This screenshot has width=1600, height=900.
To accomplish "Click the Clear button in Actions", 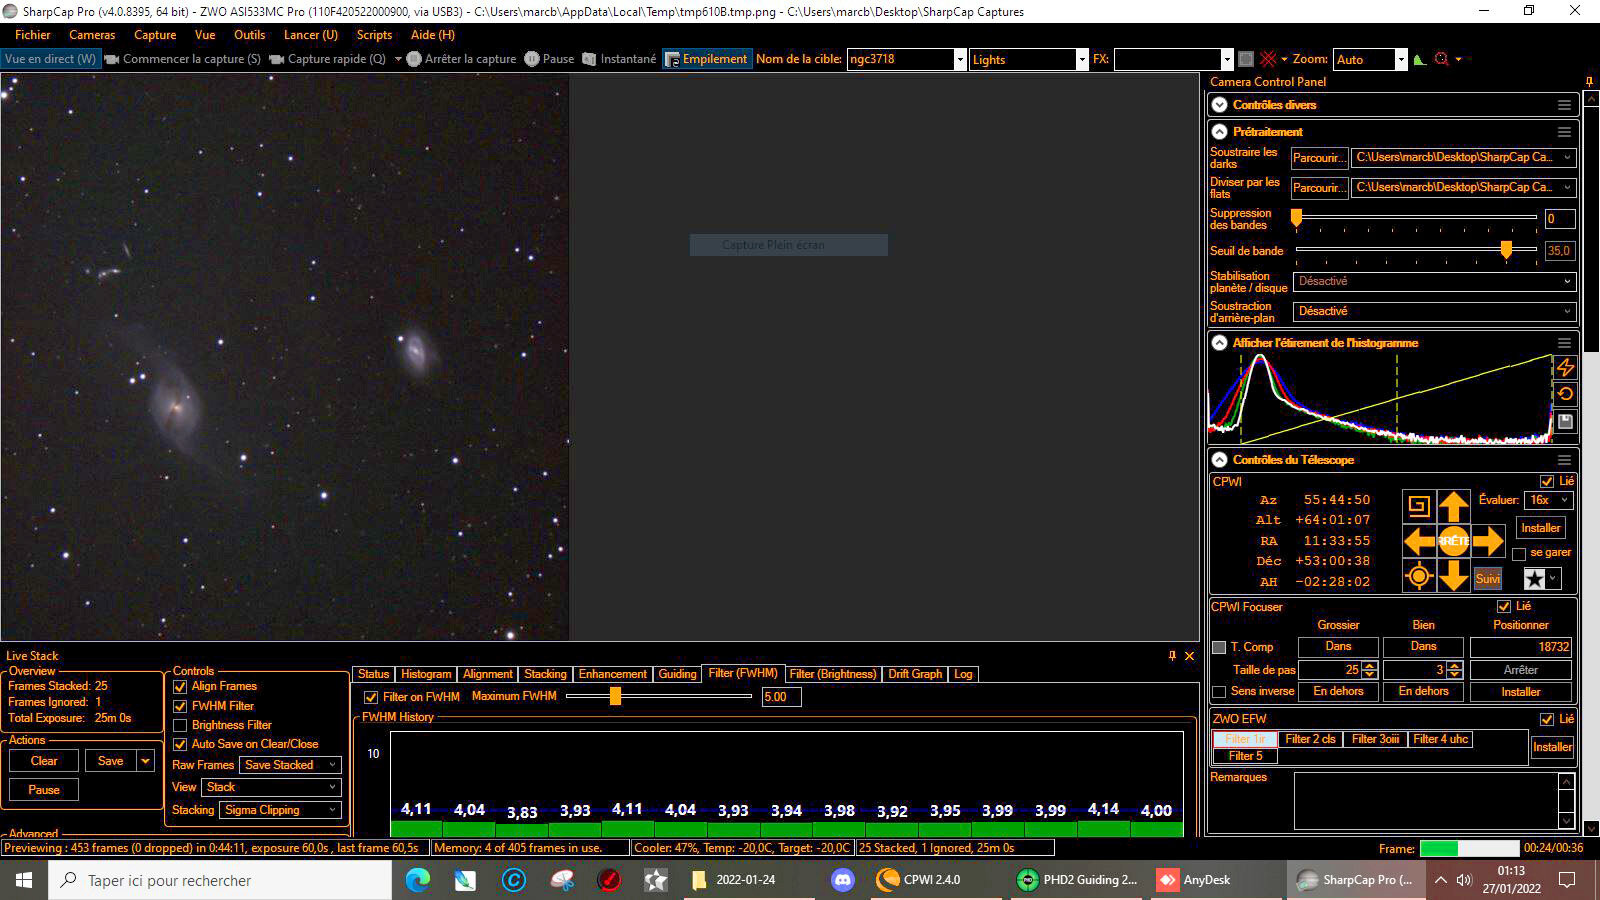I will click(44, 761).
